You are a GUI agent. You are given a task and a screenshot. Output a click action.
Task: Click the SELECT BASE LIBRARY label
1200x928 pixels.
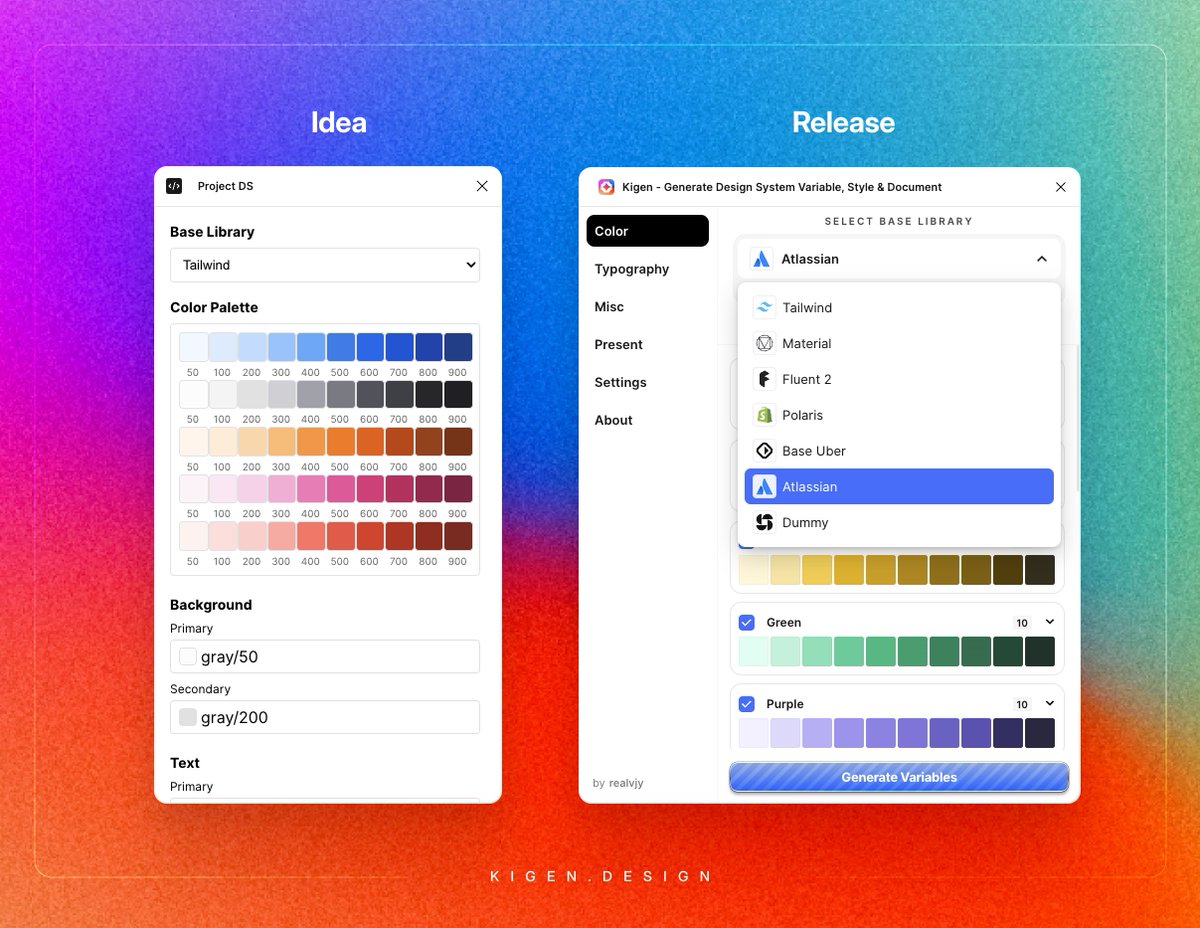pyautogui.click(x=898, y=222)
